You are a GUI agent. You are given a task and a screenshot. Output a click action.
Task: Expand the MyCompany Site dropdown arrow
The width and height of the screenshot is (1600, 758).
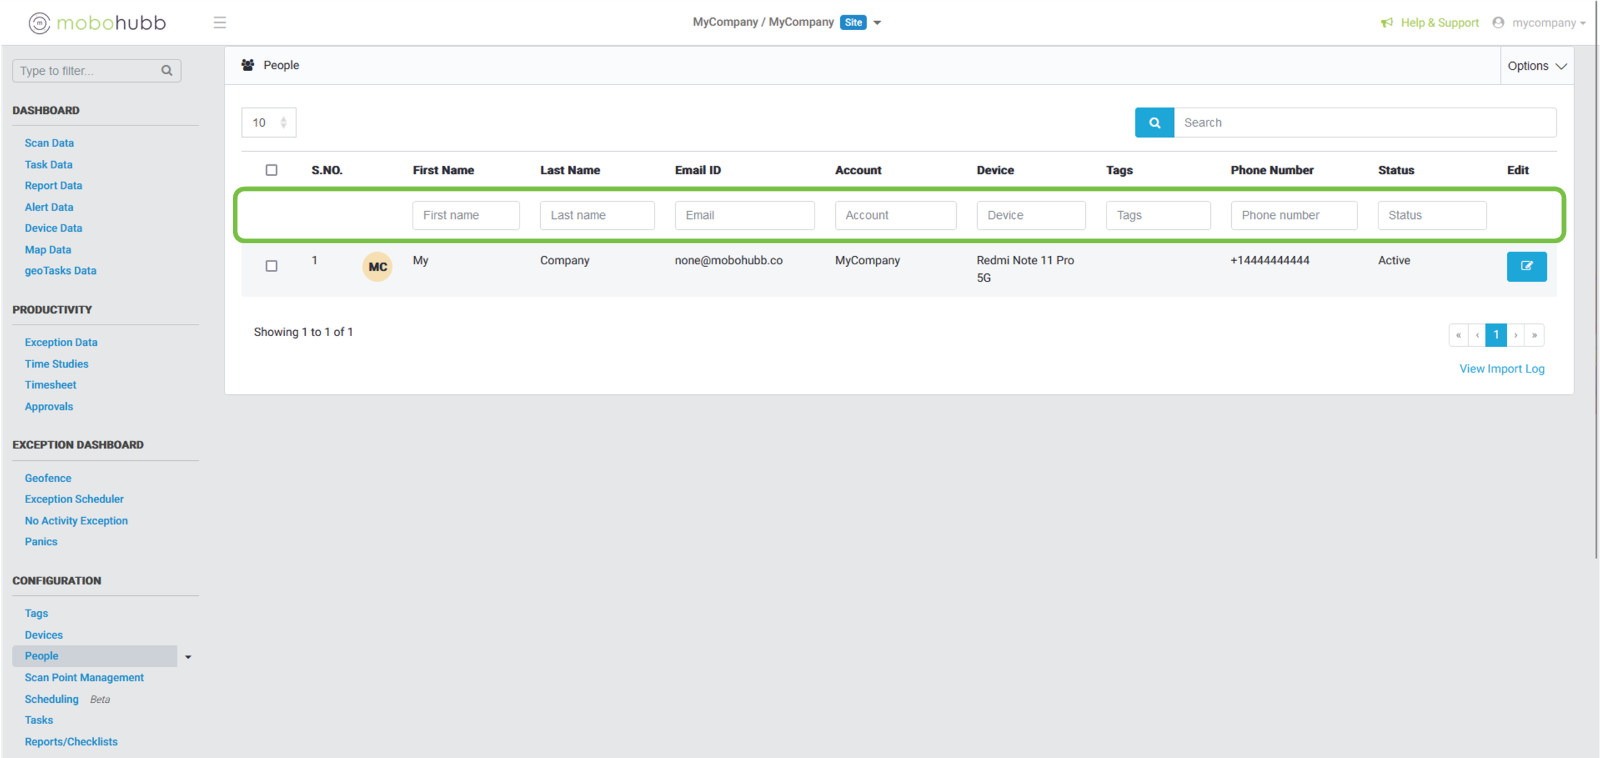coord(877,23)
